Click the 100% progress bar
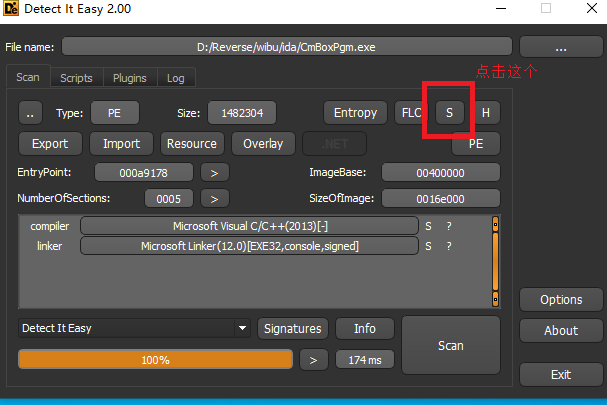This screenshot has height=405, width=607. [x=155, y=360]
